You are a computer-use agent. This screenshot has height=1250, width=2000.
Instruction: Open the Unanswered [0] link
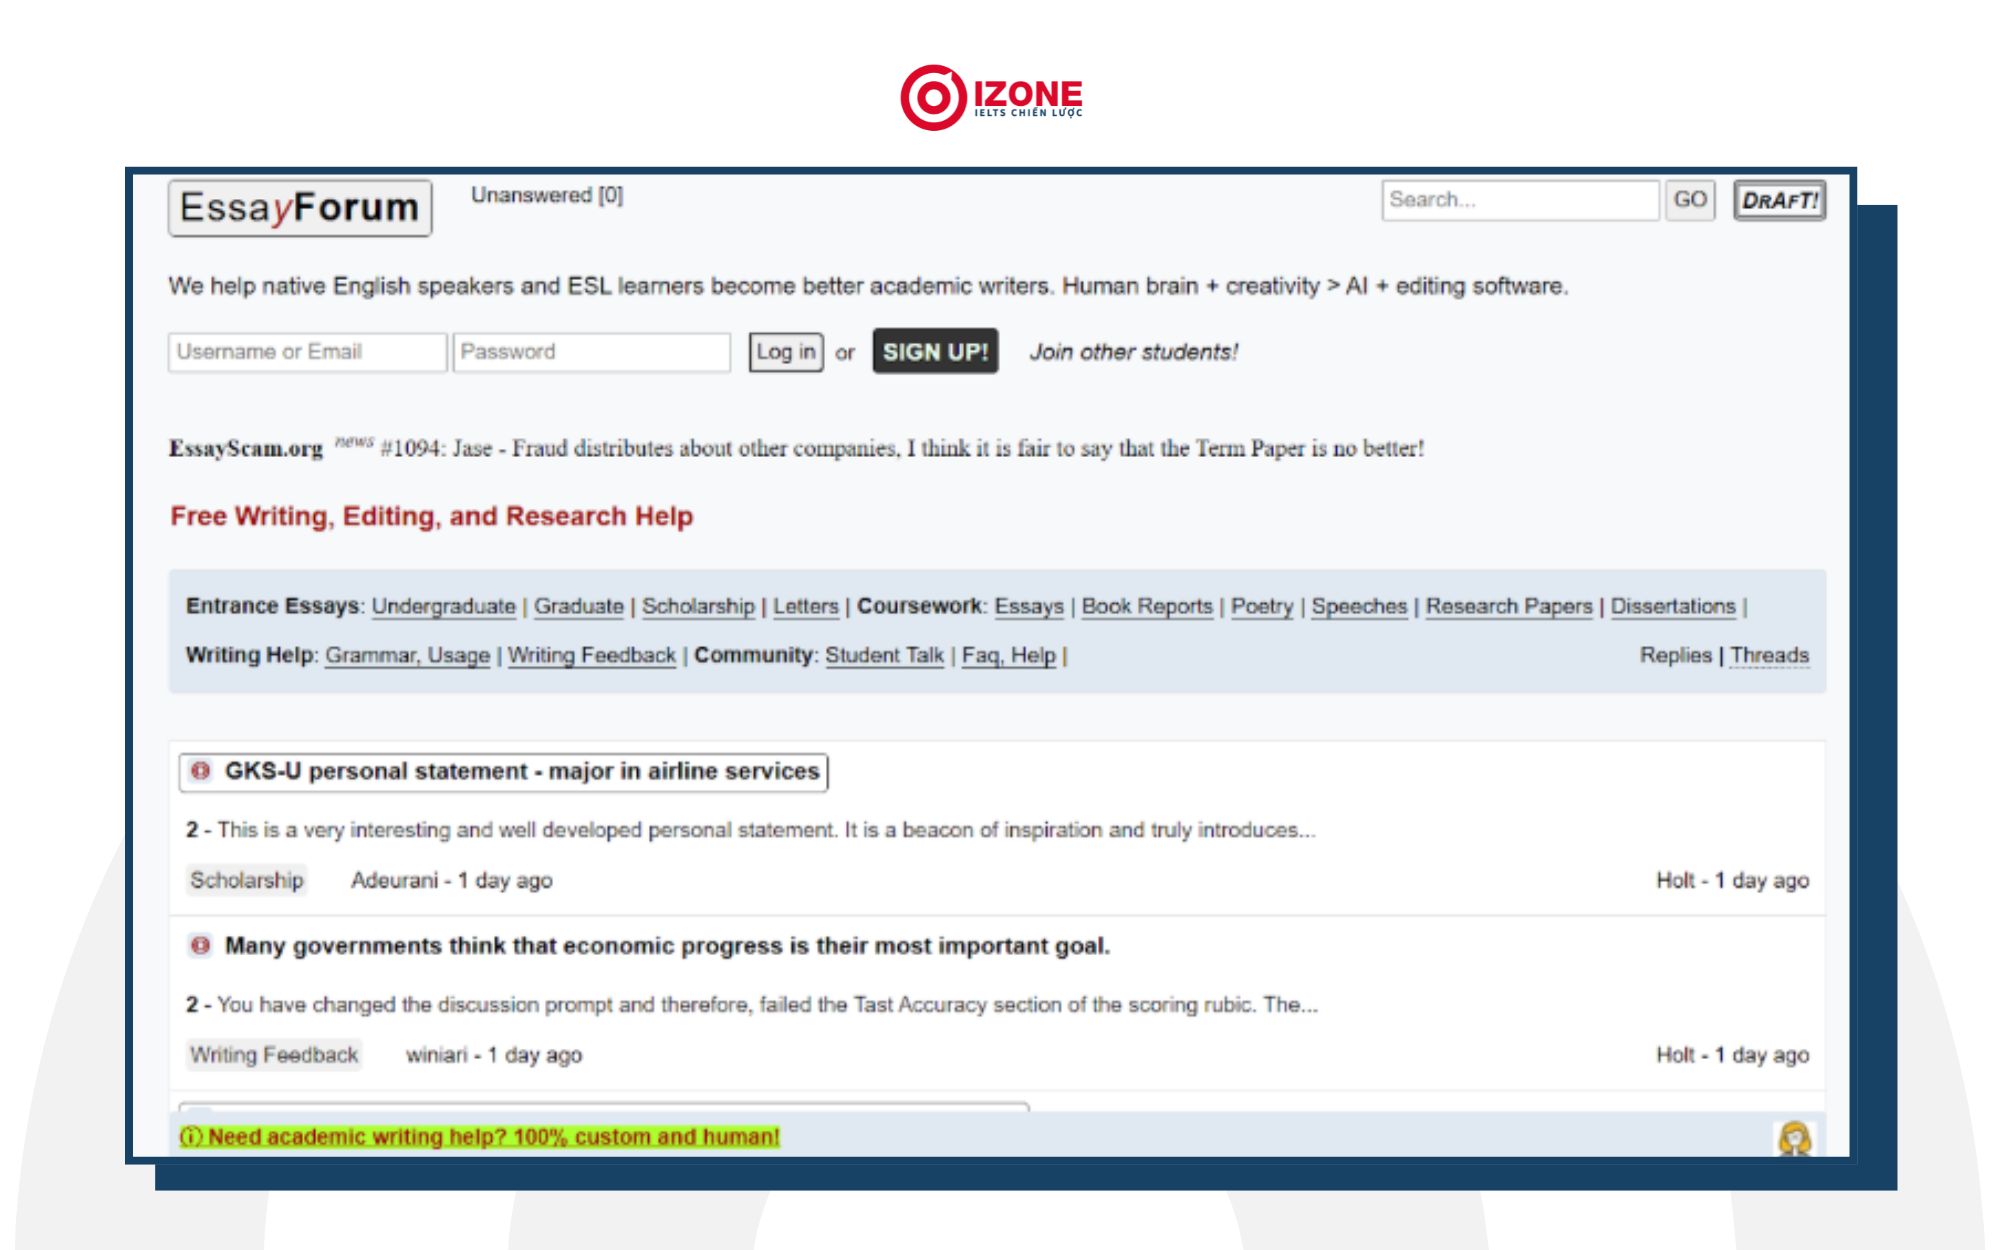[x=547, y=195]
